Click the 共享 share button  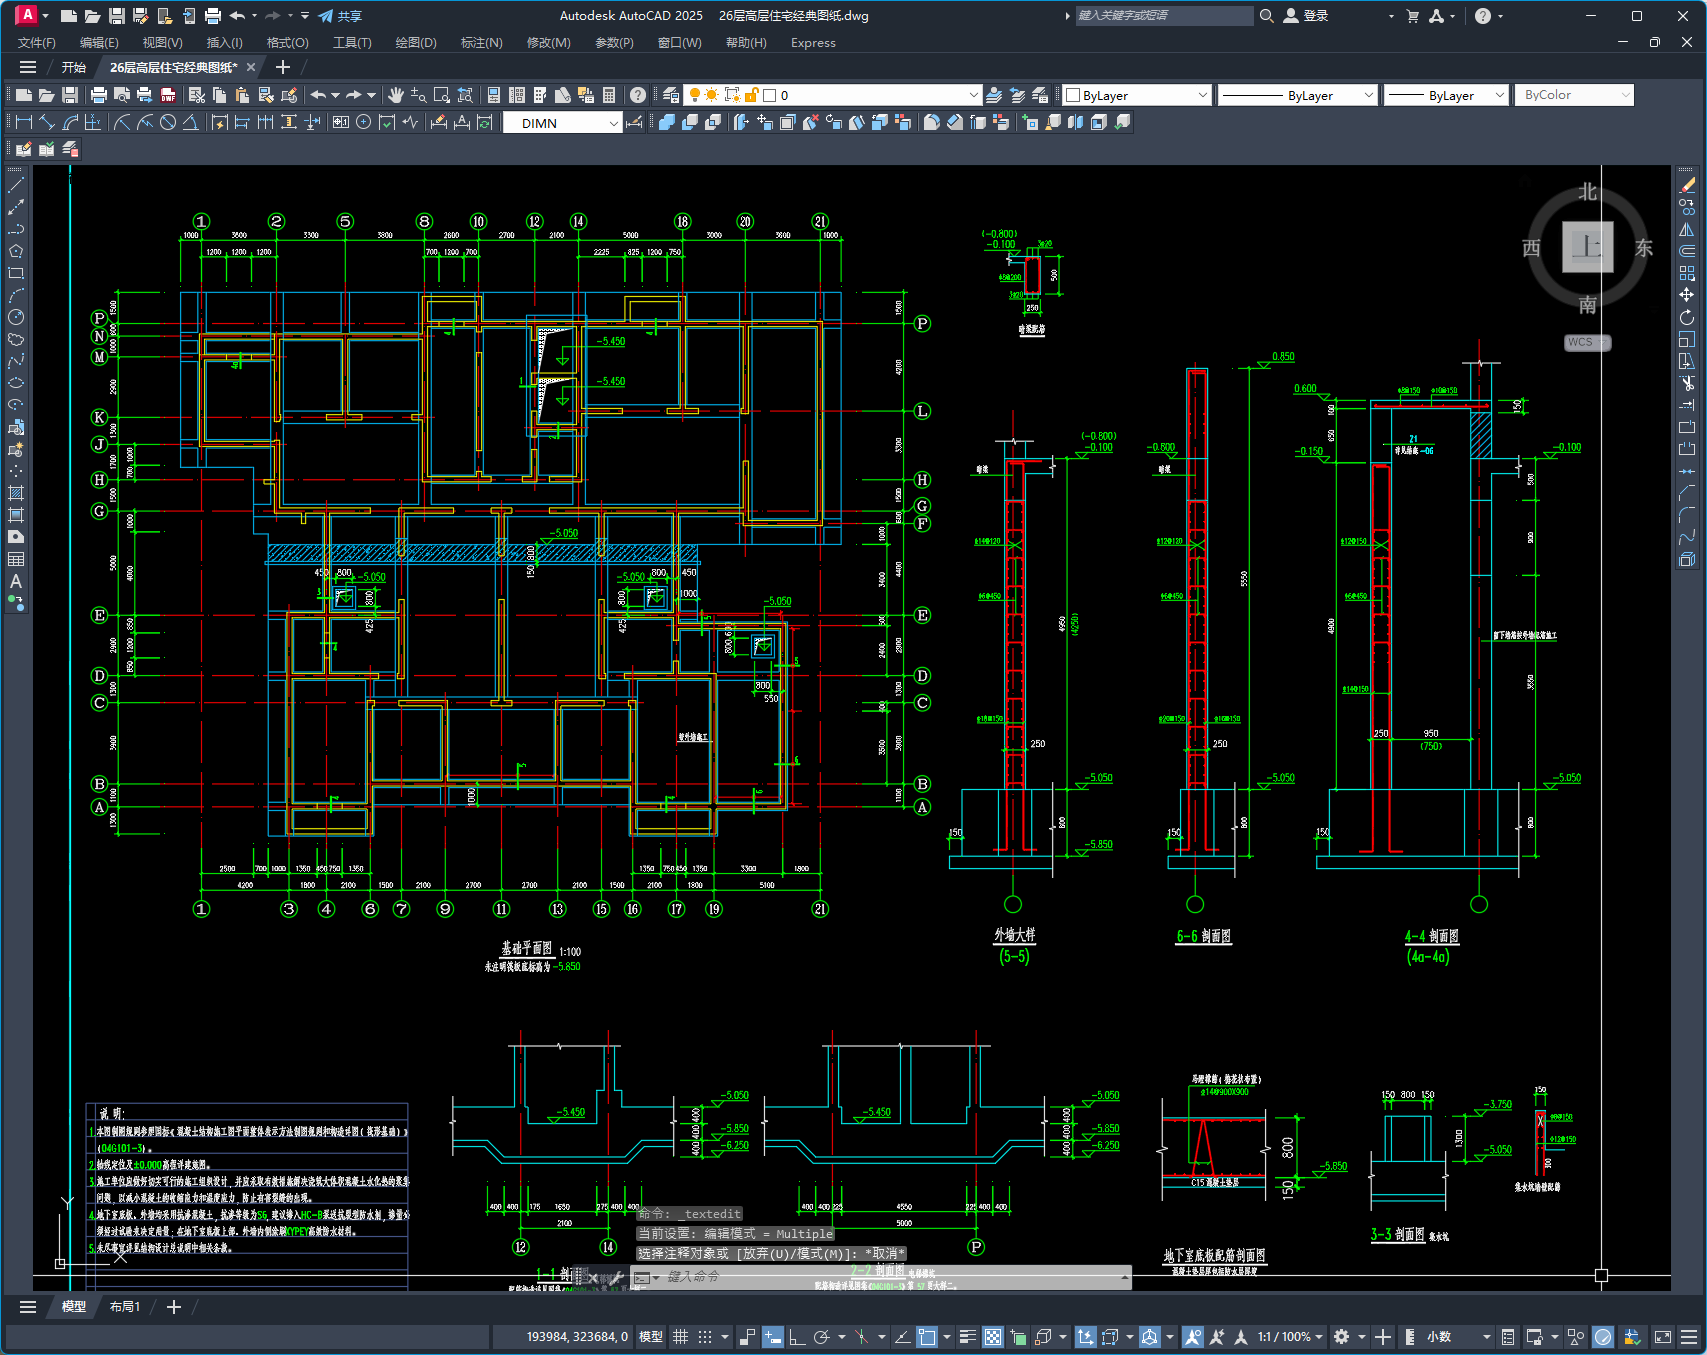point(340,16)
